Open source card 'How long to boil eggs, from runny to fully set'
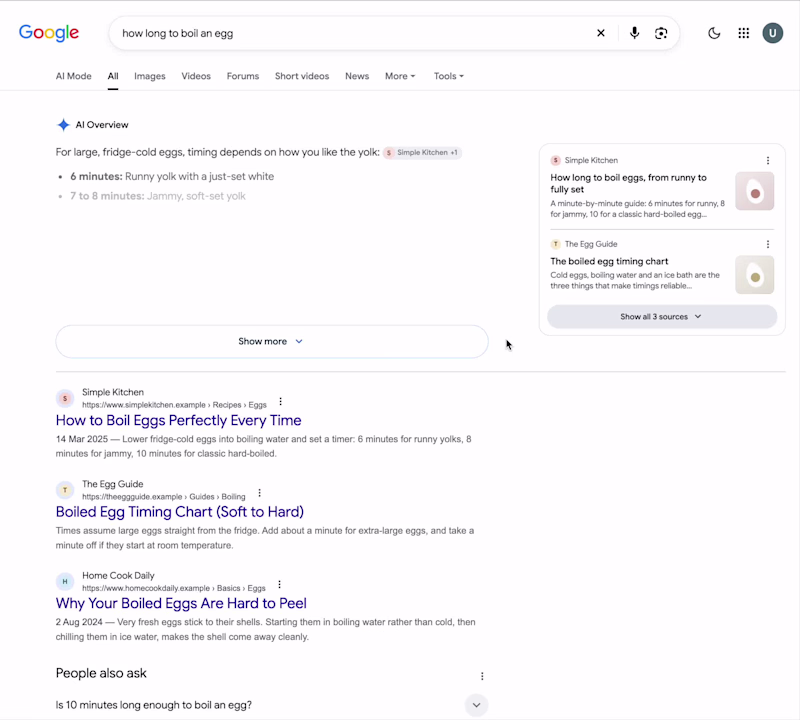Screen dimensions: 800x720 [629, 183]
